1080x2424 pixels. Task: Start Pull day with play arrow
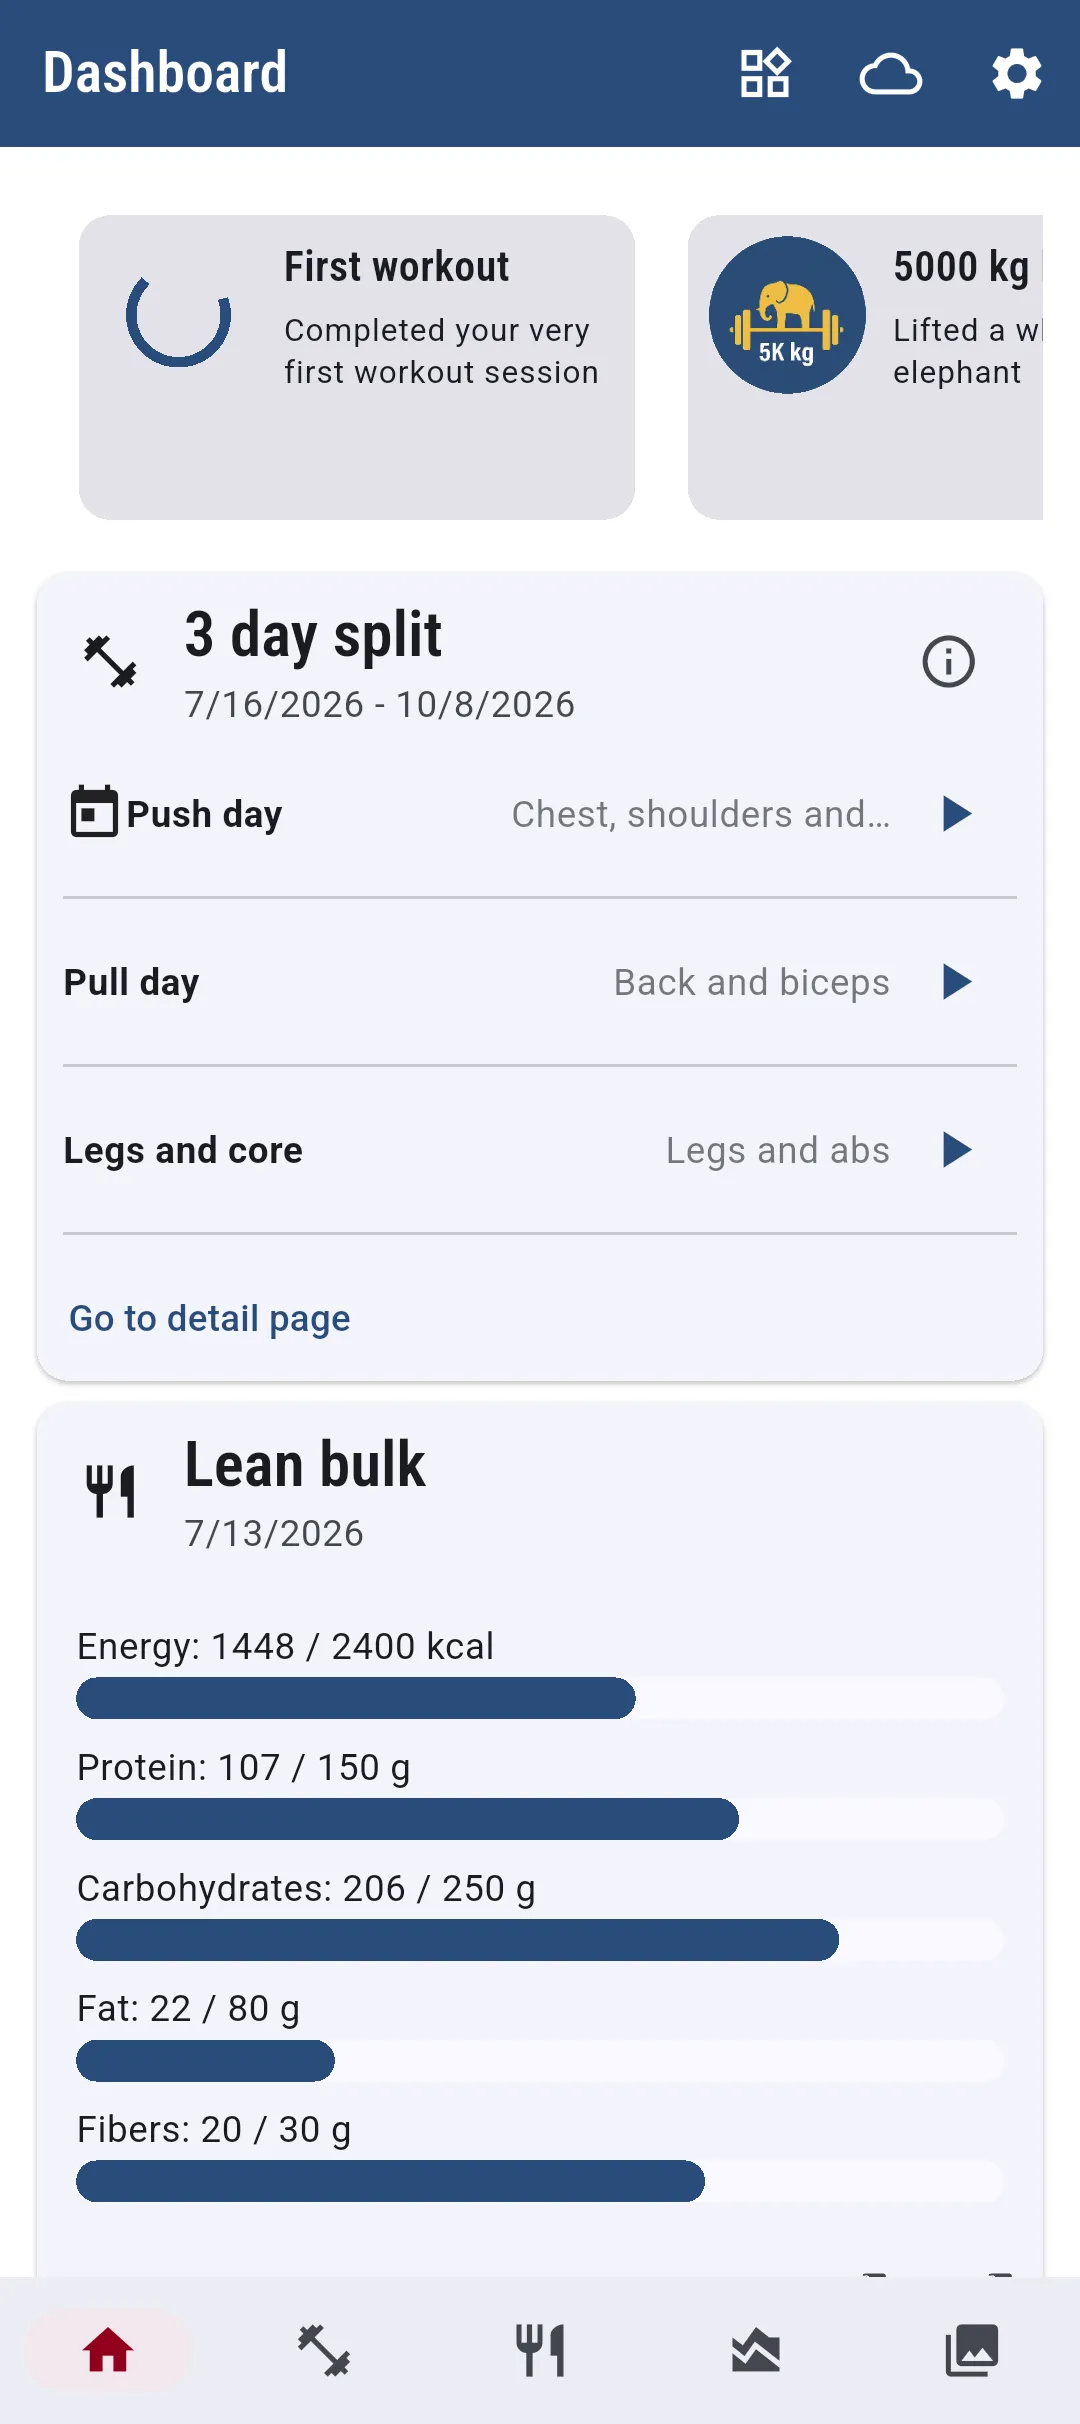coord(957,982)
